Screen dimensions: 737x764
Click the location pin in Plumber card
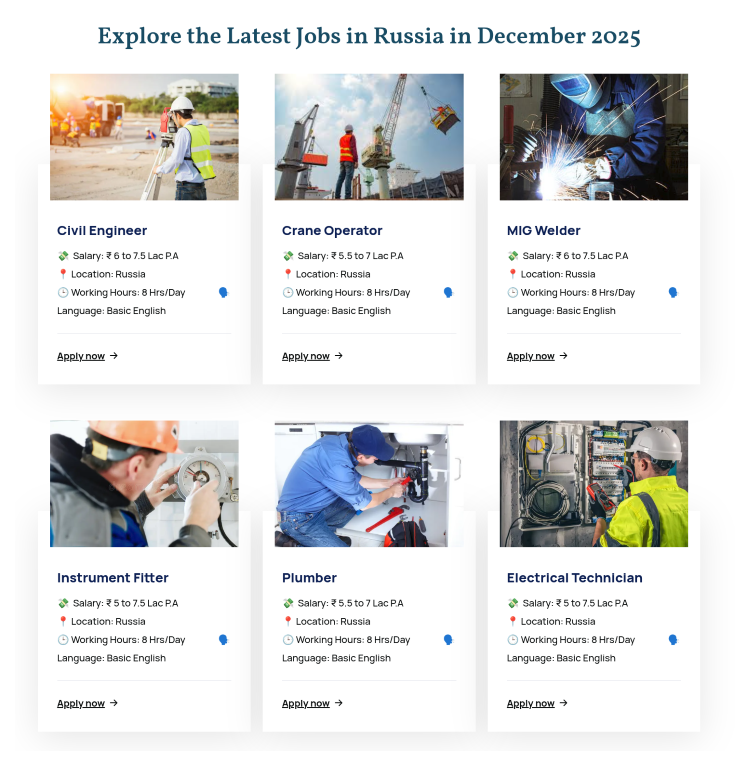[288, 622]
